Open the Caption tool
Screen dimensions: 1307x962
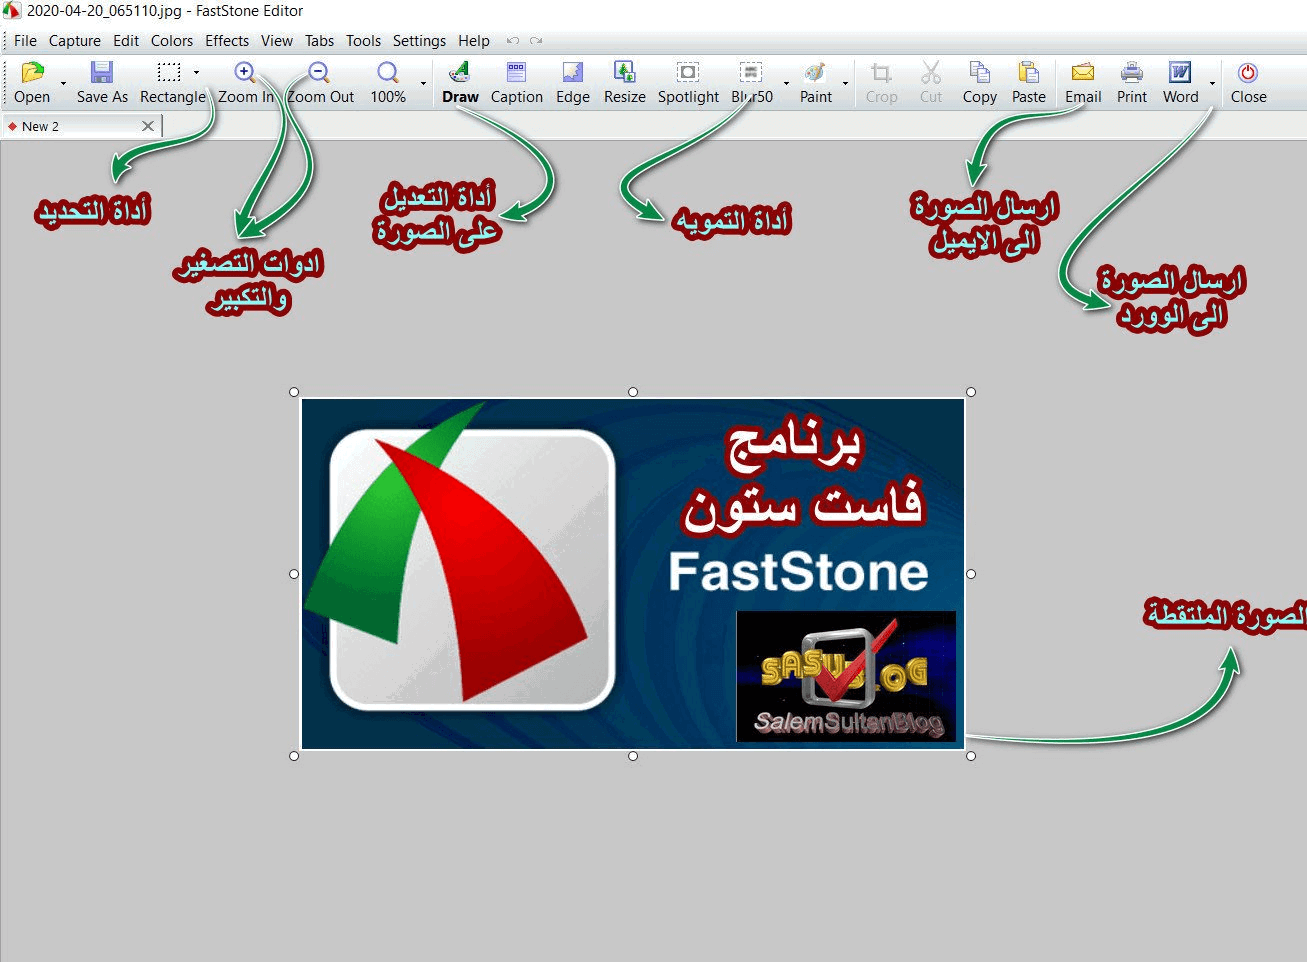coord(516,82)
